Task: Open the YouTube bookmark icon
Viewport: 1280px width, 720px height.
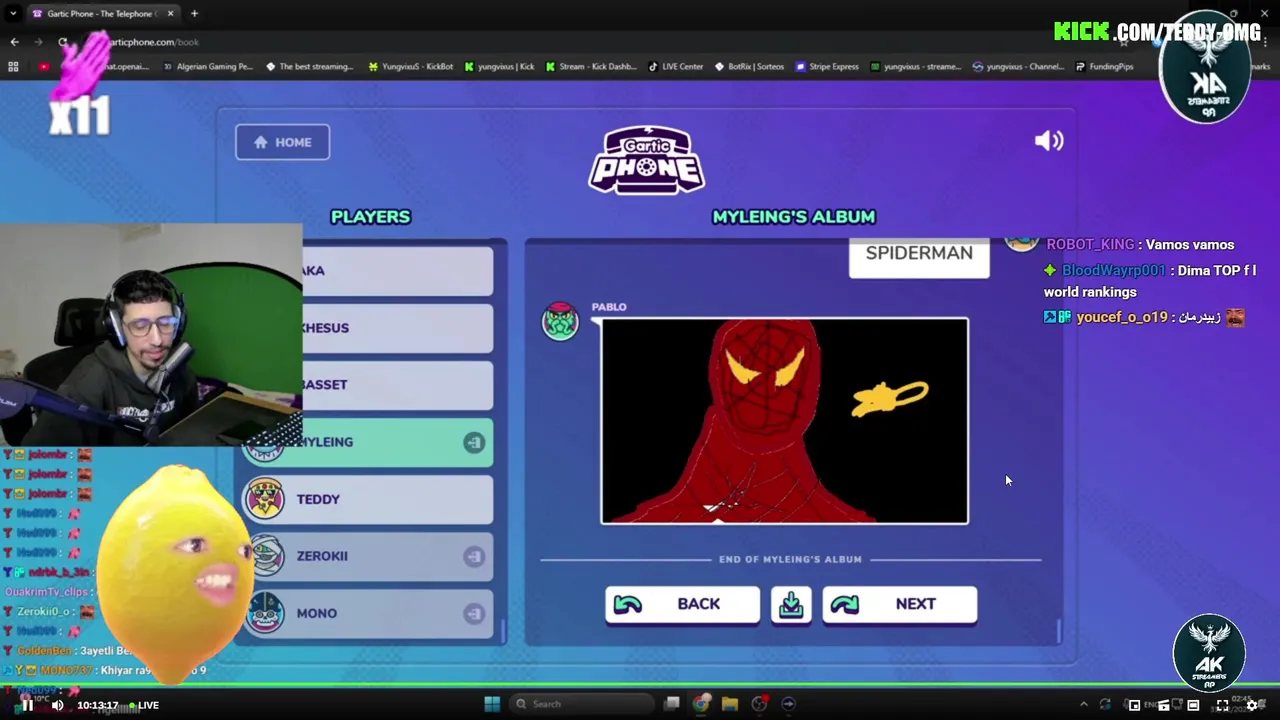Action: click(44, 67)
